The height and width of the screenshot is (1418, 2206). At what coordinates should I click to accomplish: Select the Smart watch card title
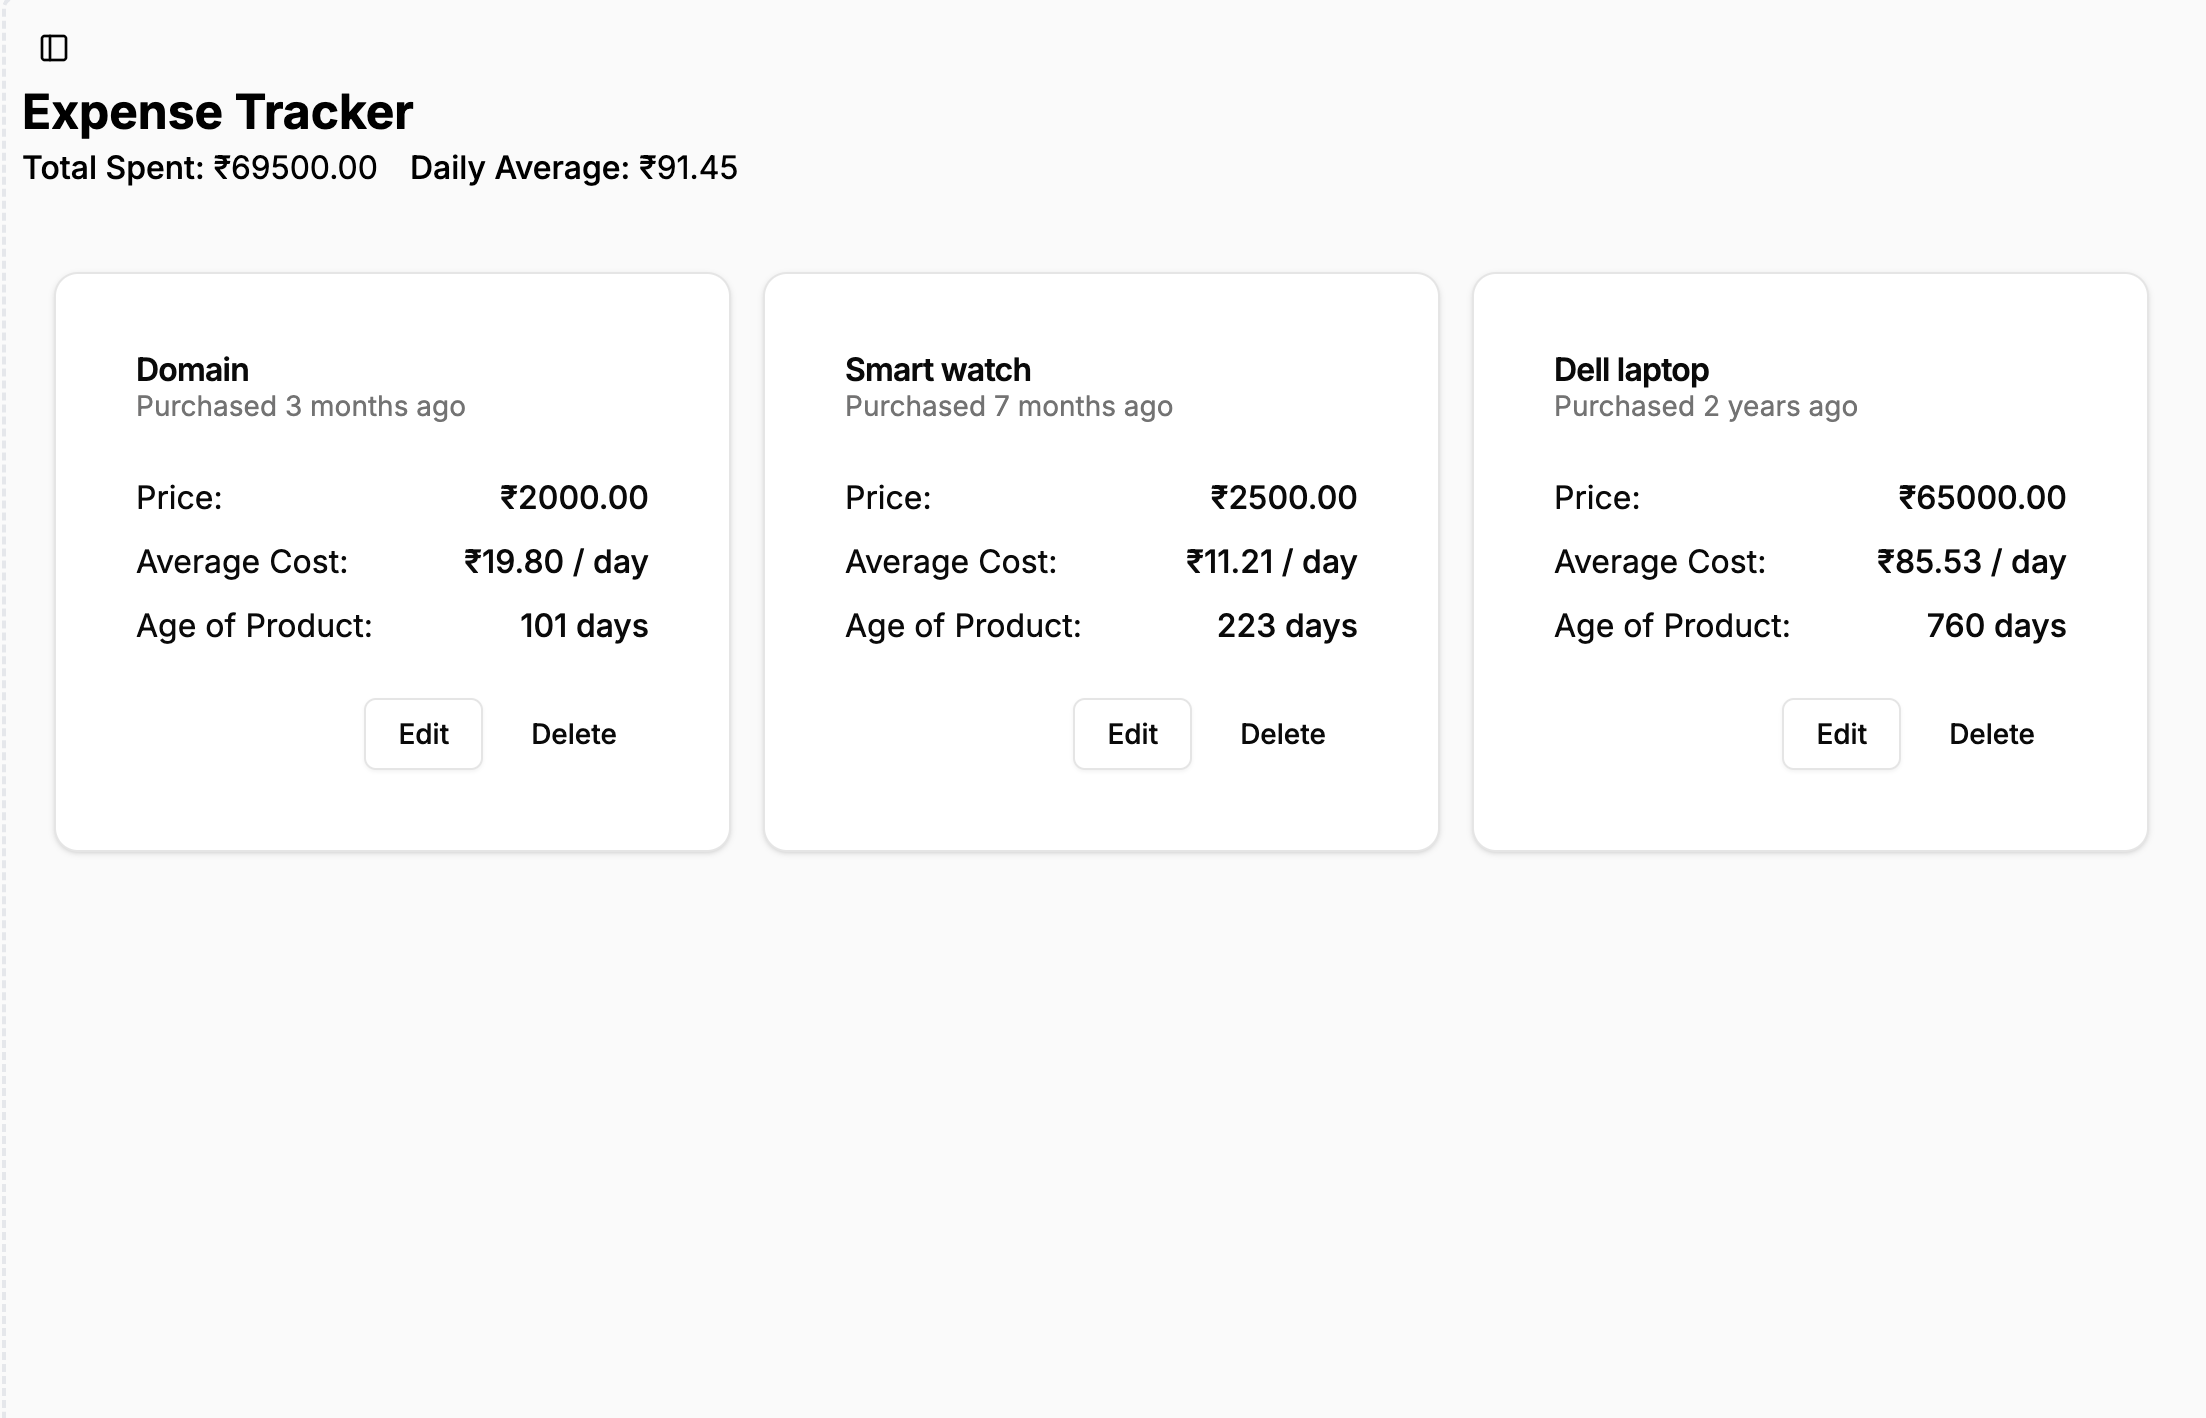click(x=938, y=370)
